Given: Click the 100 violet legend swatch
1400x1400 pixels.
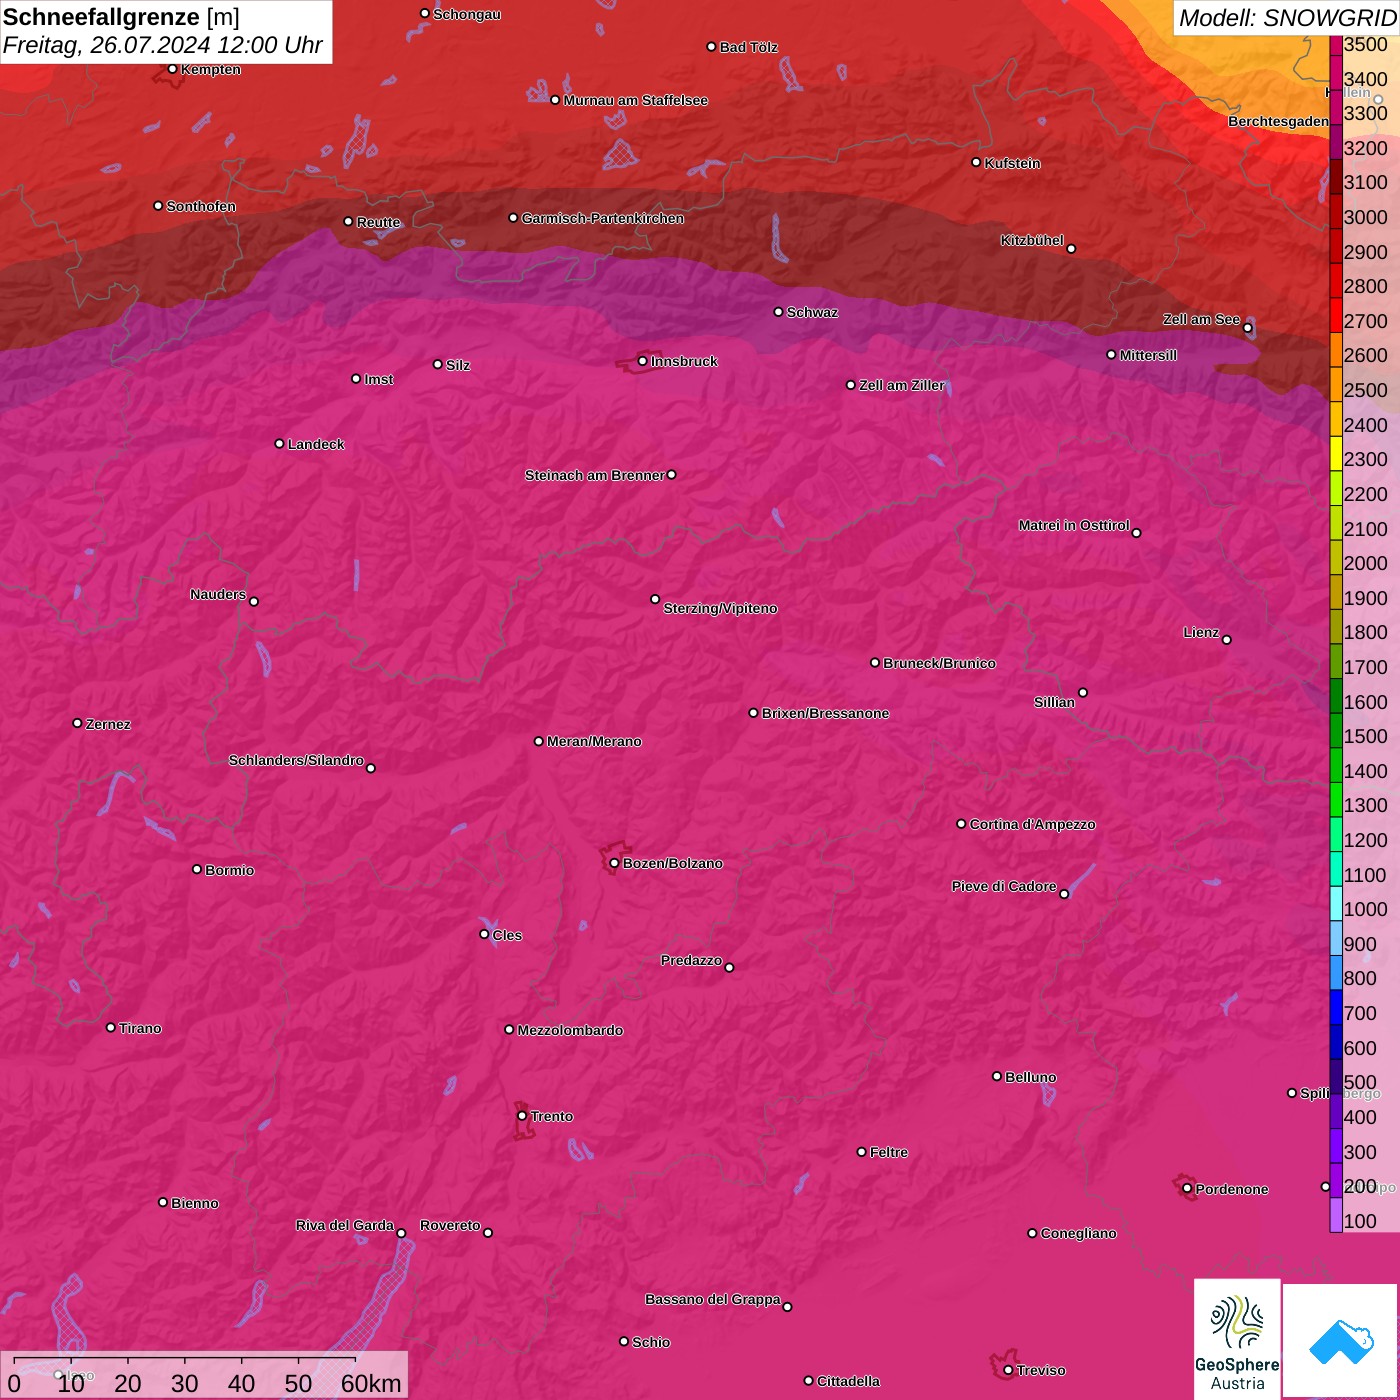Looking at the screenshot, I should [1336, 1214].
